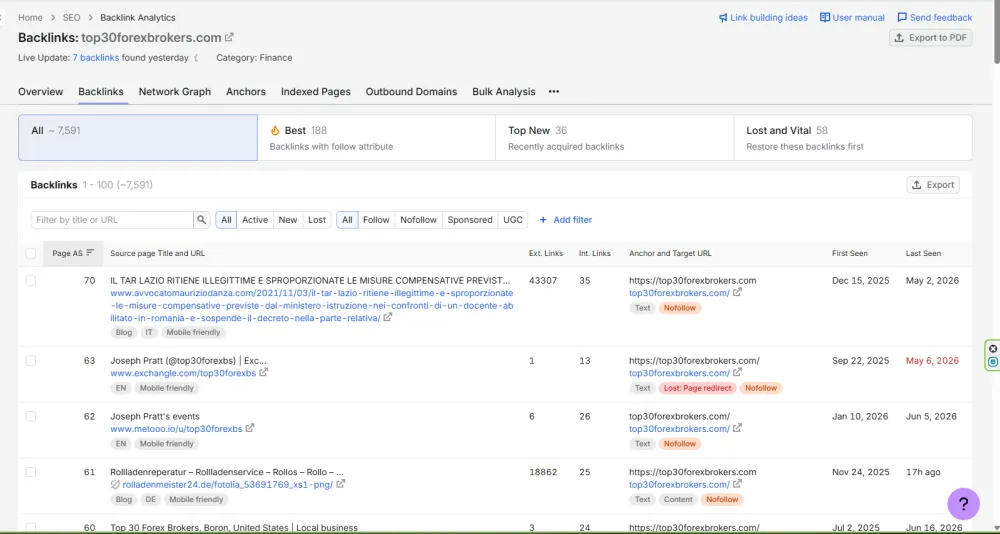The height and width of the screenshot is (534, 1000).
Task: Open www.exchangle.com/top30forexbs source link
Action: (183, 373)
